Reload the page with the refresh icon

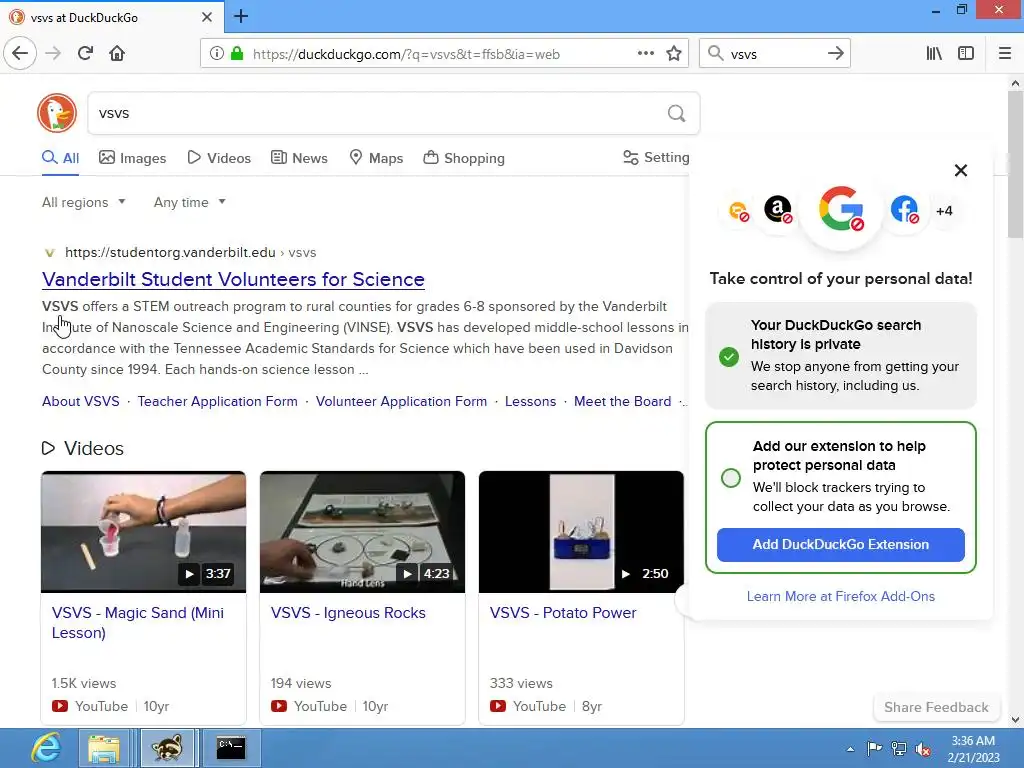(x=85, y=53)
